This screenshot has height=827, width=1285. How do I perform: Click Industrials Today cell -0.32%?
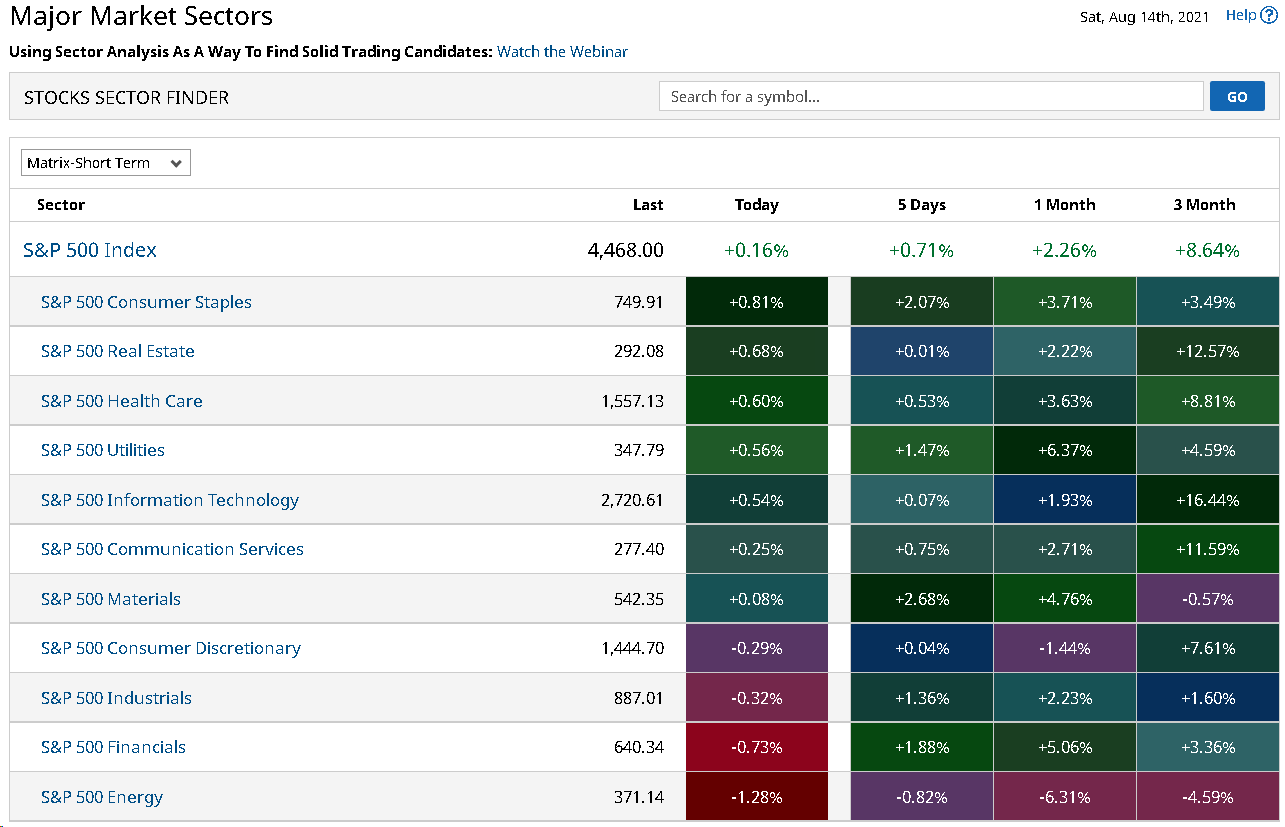click(x=757, y=698)
